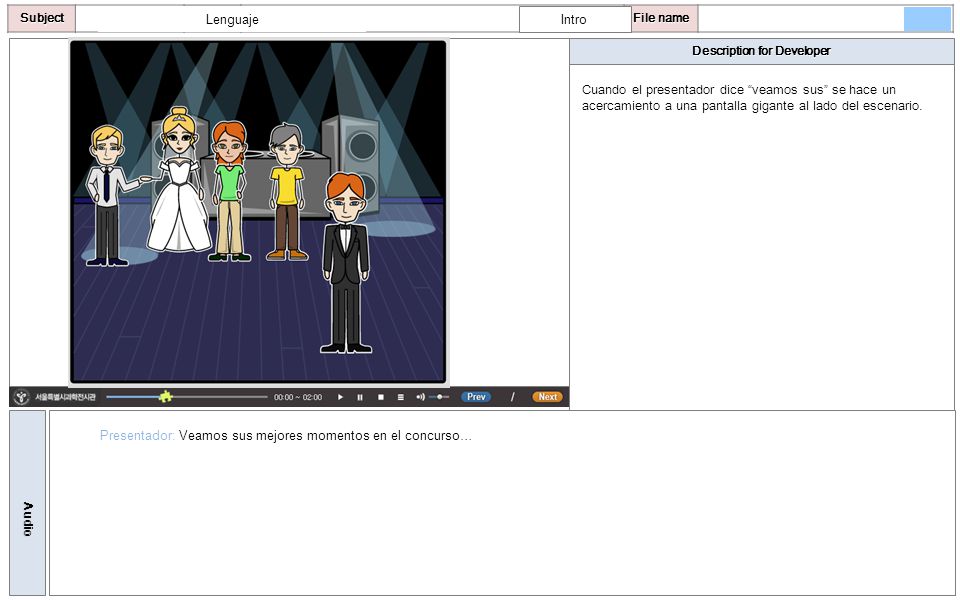Click the presenter in the black tuxedo

click(x=346, y=263)
